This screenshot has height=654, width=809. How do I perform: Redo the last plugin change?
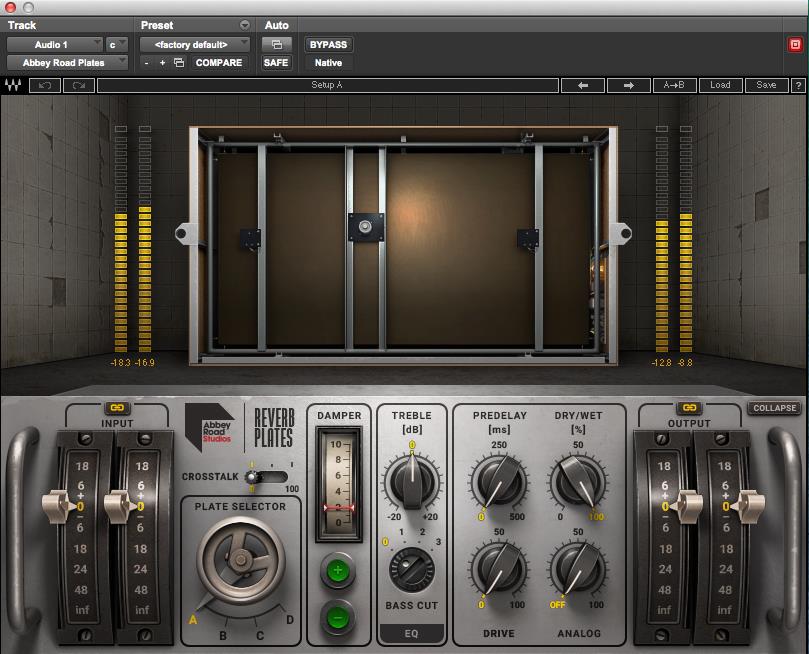pos(79,85)
